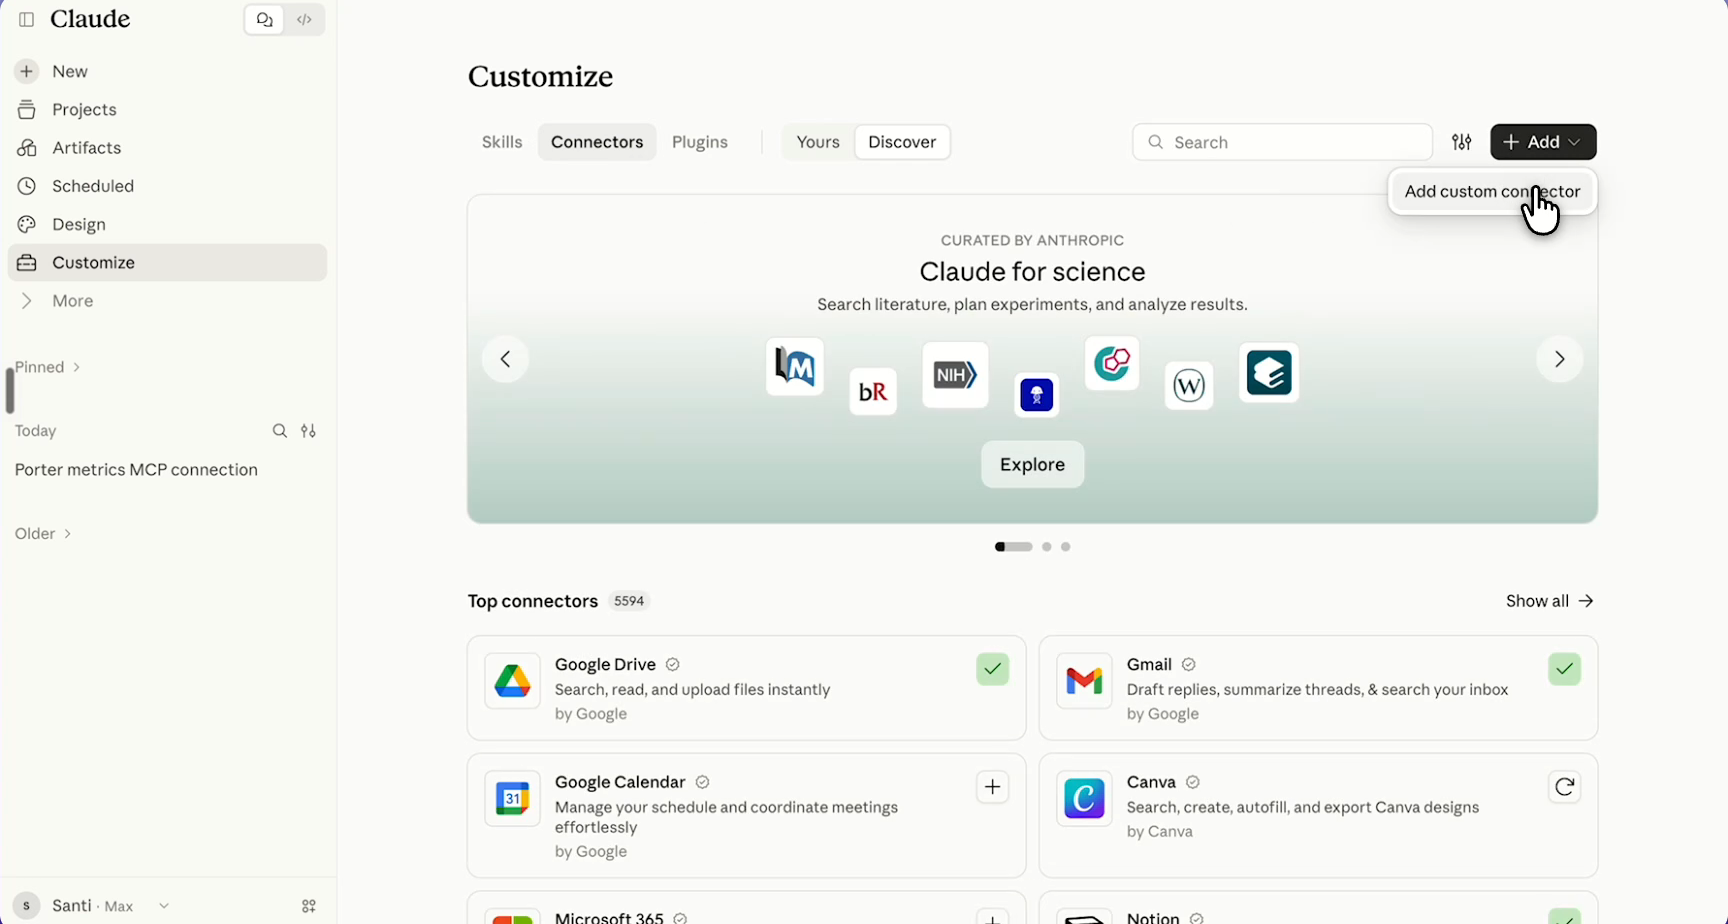
Task: Choose Add custom connector
Action: tap(1492, 191)
